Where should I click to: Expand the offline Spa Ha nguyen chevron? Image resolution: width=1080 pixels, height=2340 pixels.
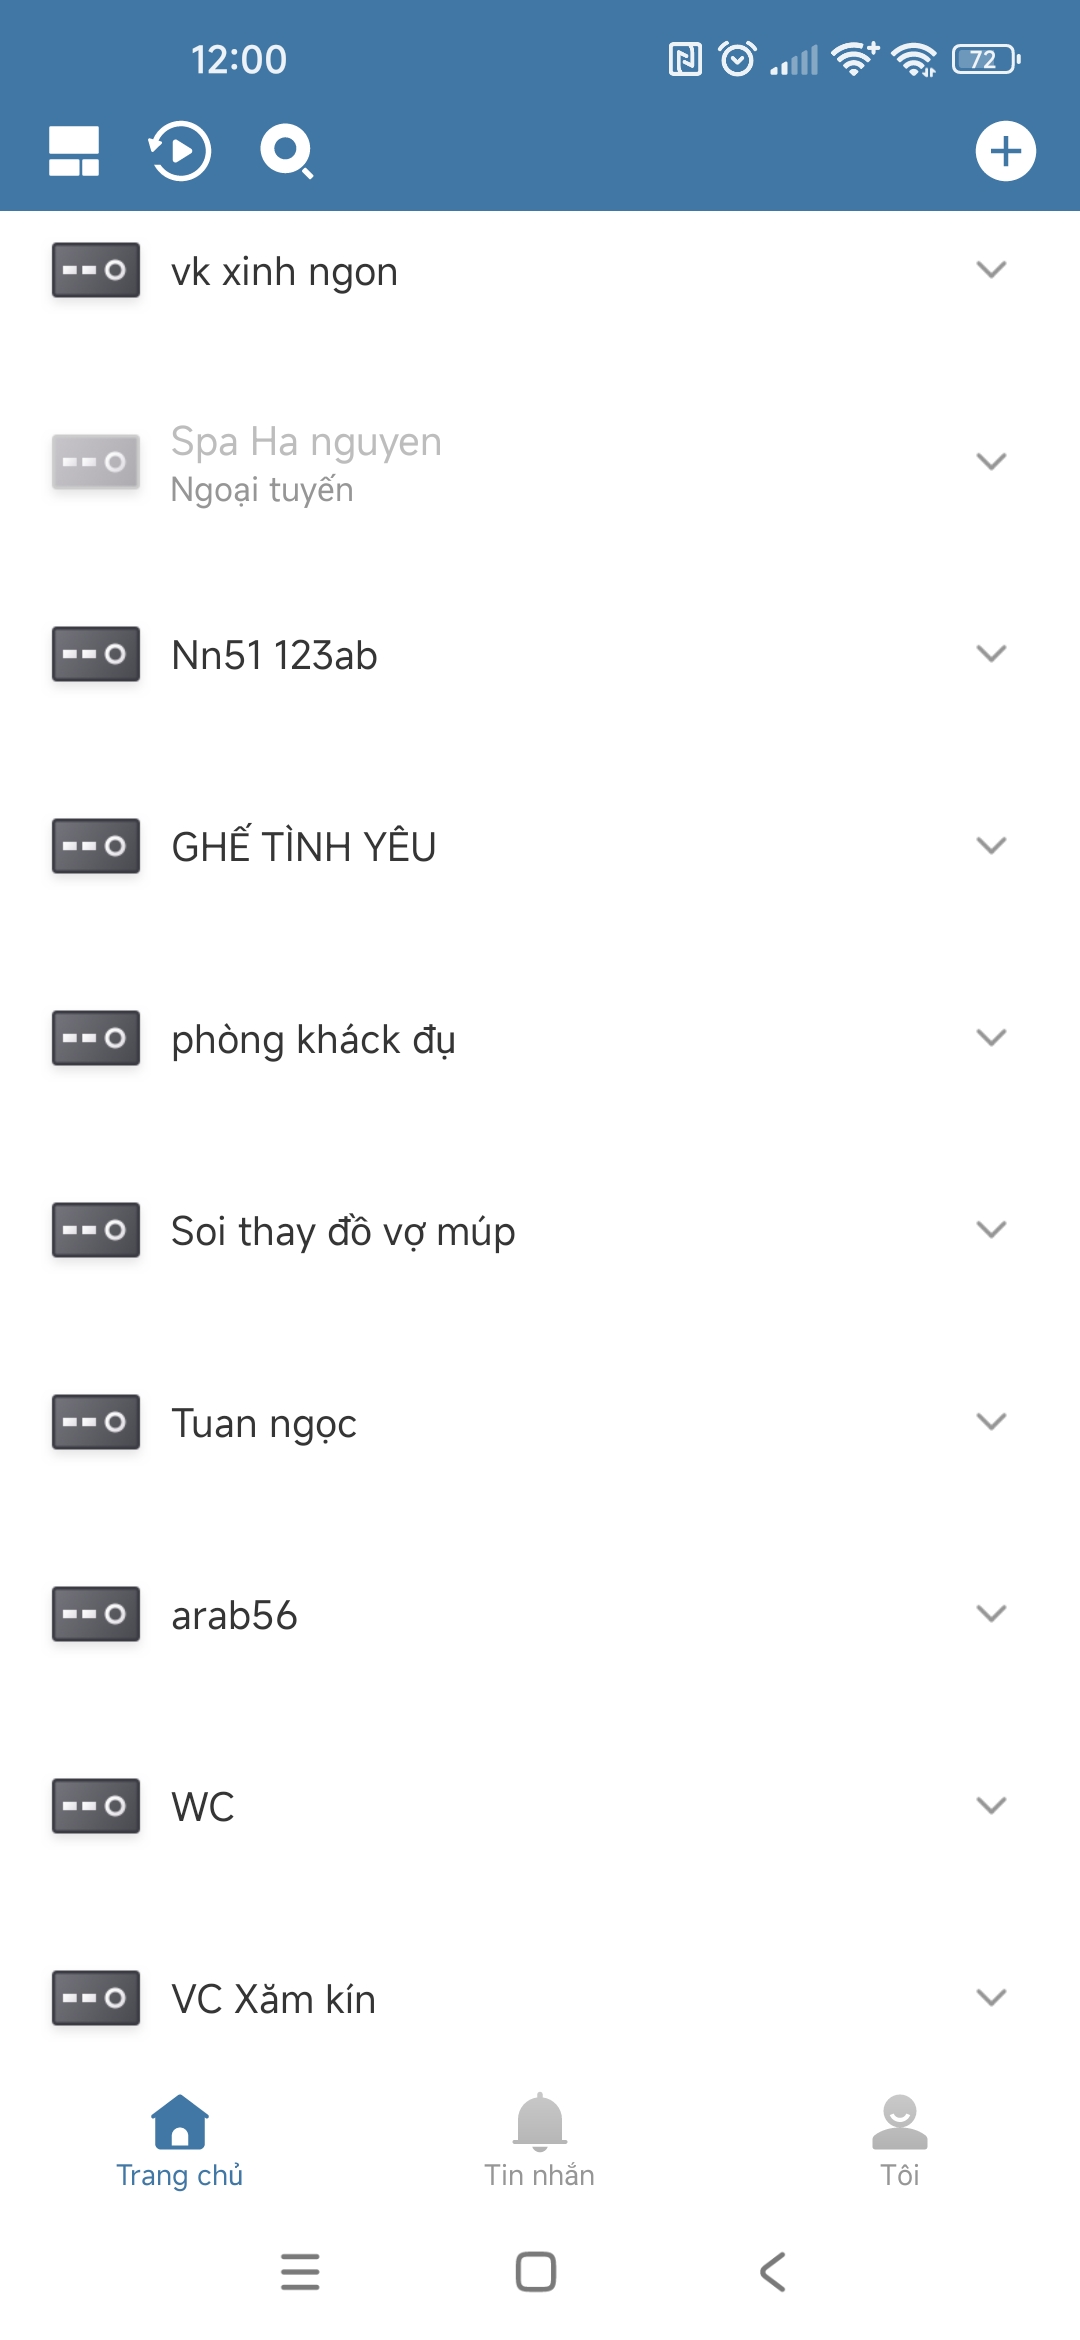tap(991, 462)
